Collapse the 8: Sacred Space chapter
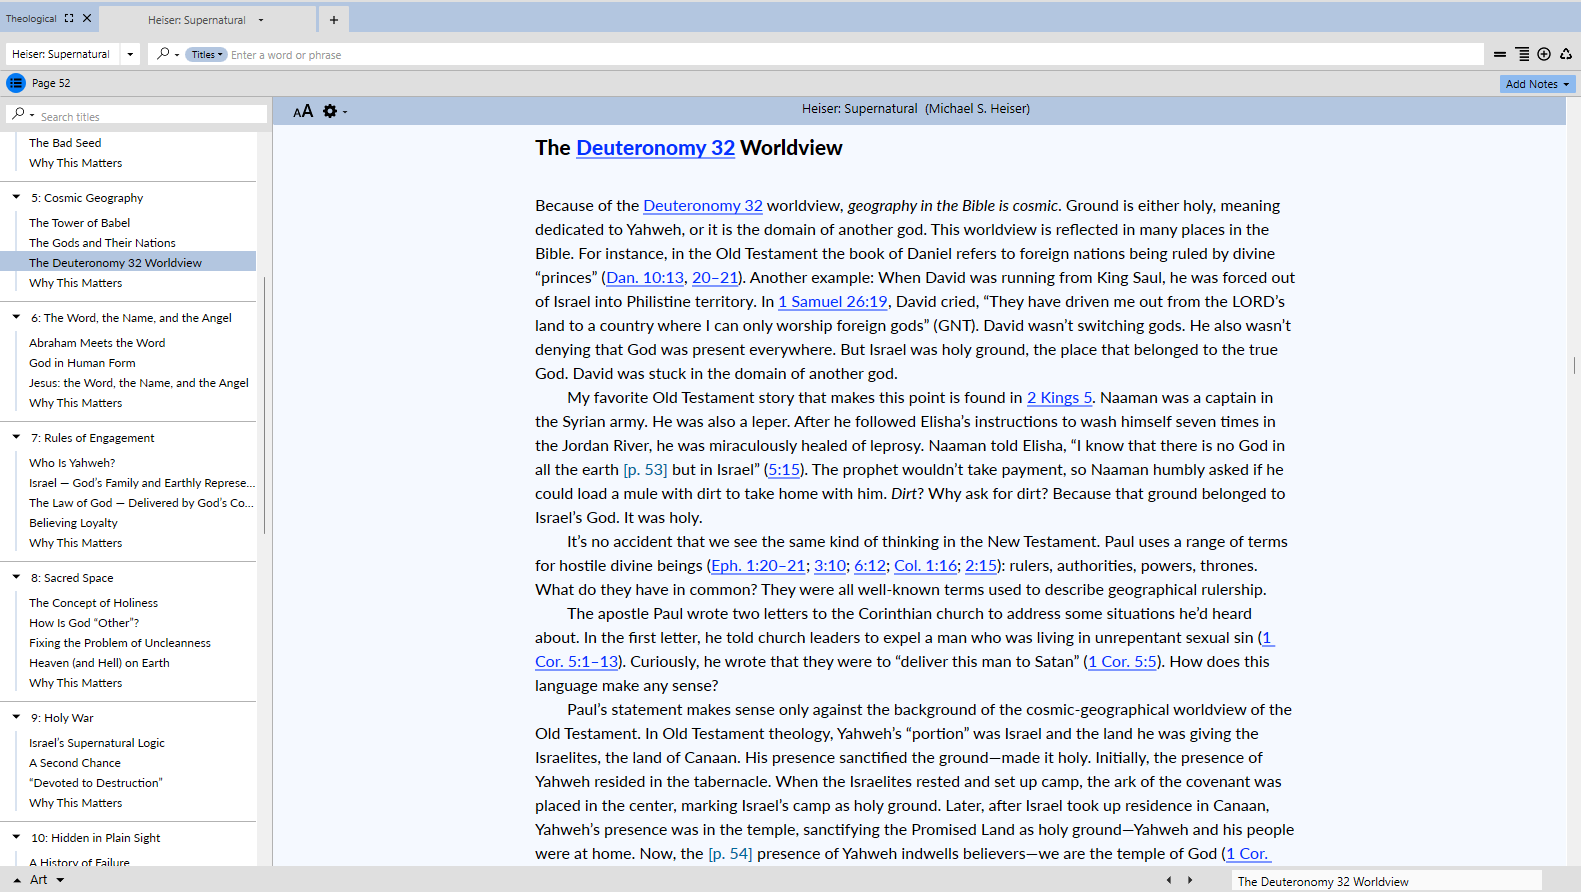Screen dimensions: 1581x892 pyautogui.click(x=16, y=578)
